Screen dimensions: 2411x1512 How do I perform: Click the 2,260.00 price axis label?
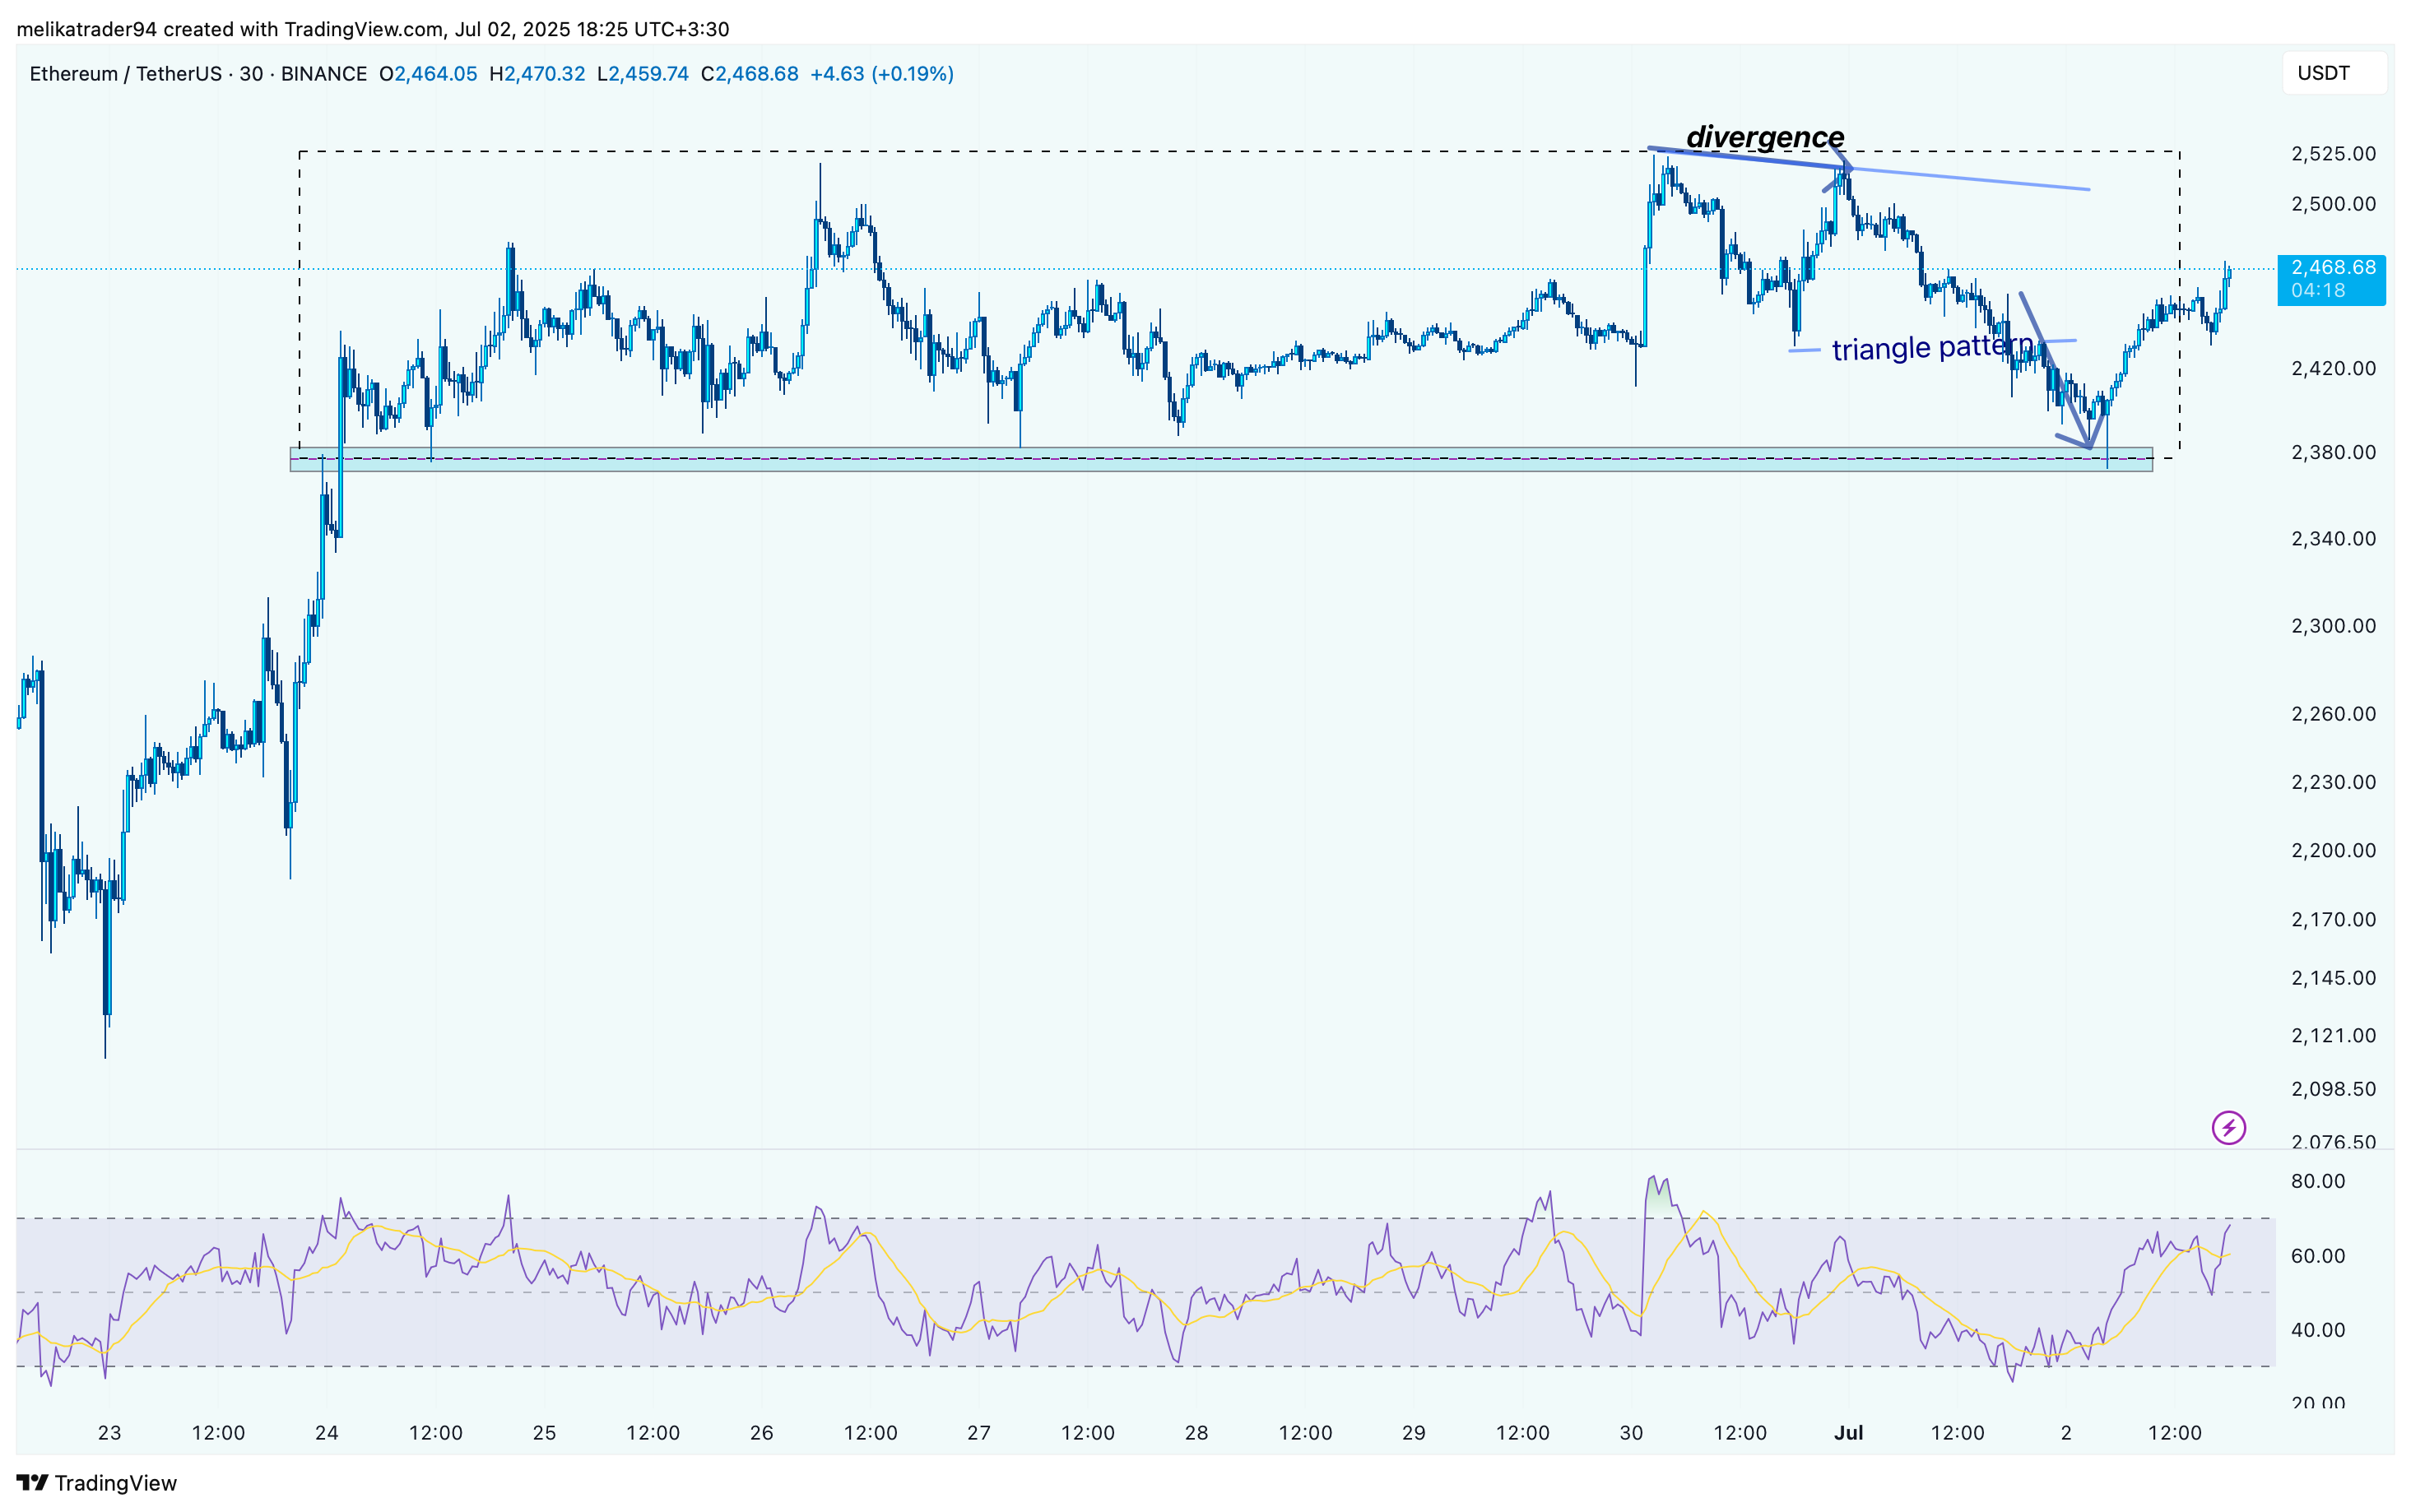click(x=2333, y=714)
